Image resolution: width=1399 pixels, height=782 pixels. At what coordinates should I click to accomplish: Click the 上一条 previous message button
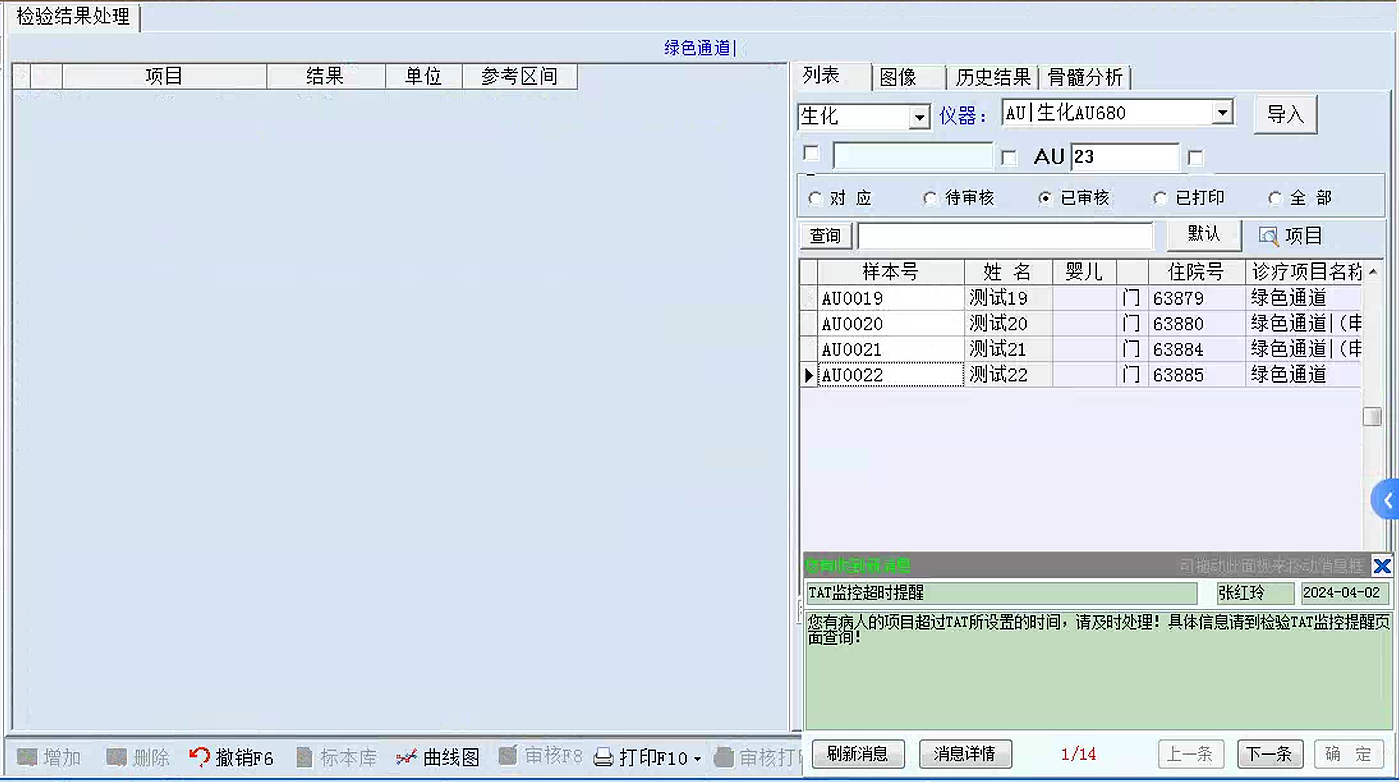tap(1191, 754)
